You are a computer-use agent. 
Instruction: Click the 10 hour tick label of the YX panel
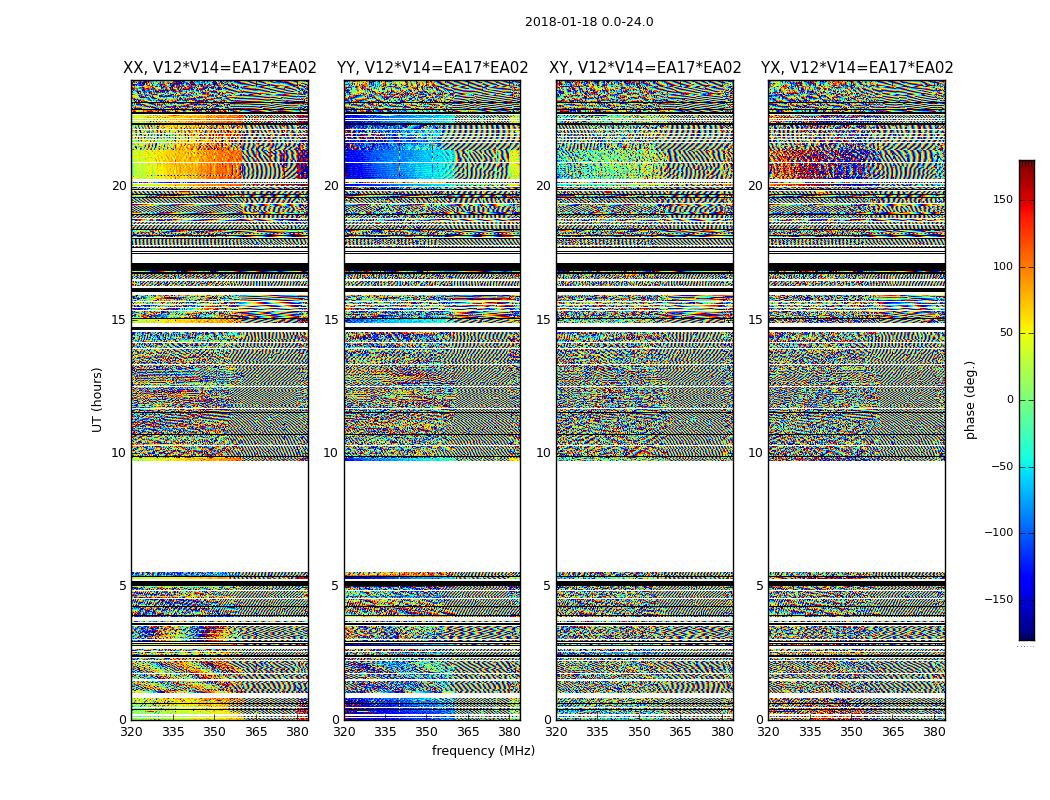pyautogui.click(x=756, y=453)
